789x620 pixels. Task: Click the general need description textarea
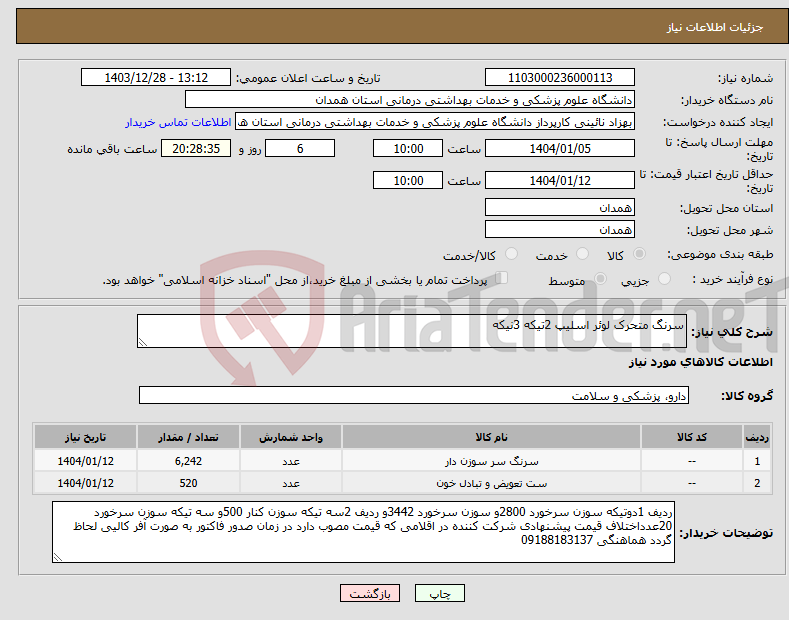pos(412,331)
